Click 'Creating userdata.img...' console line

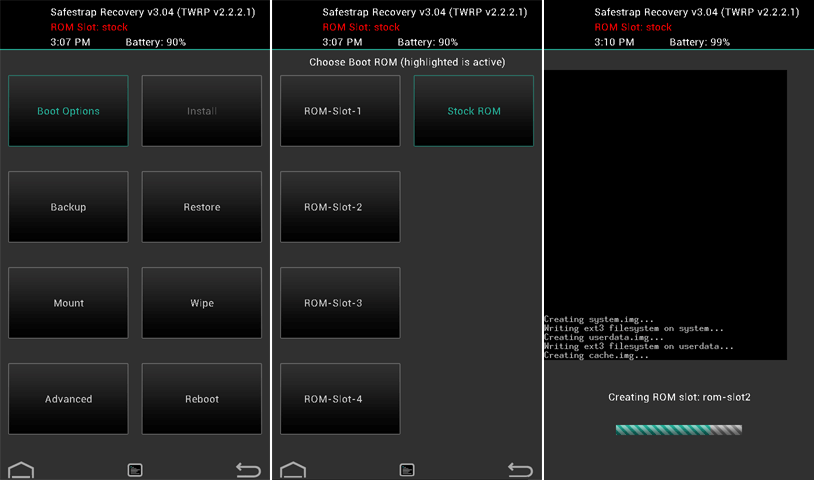pos(604,338)
